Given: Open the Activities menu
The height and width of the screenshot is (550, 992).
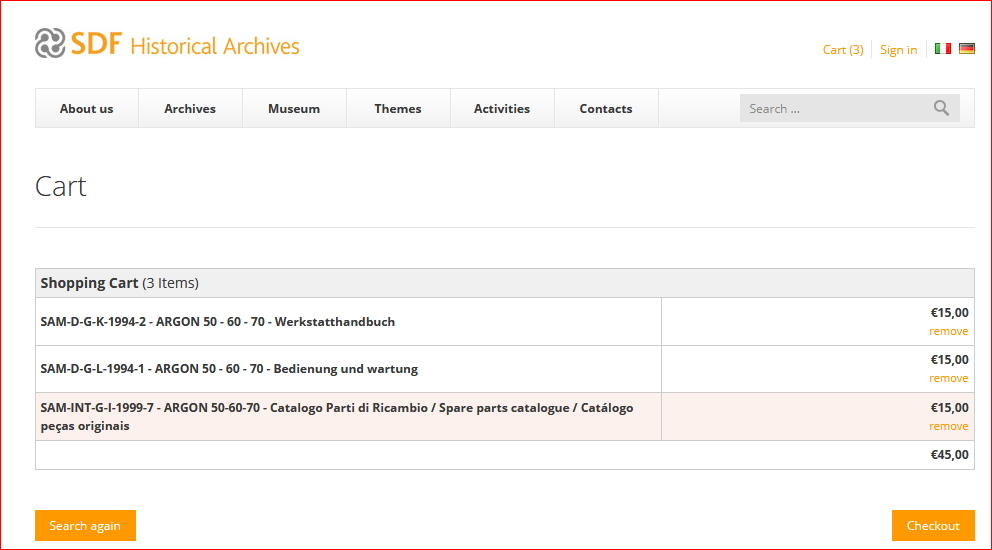Looking at the screenshot, I should tap(502, 108).
